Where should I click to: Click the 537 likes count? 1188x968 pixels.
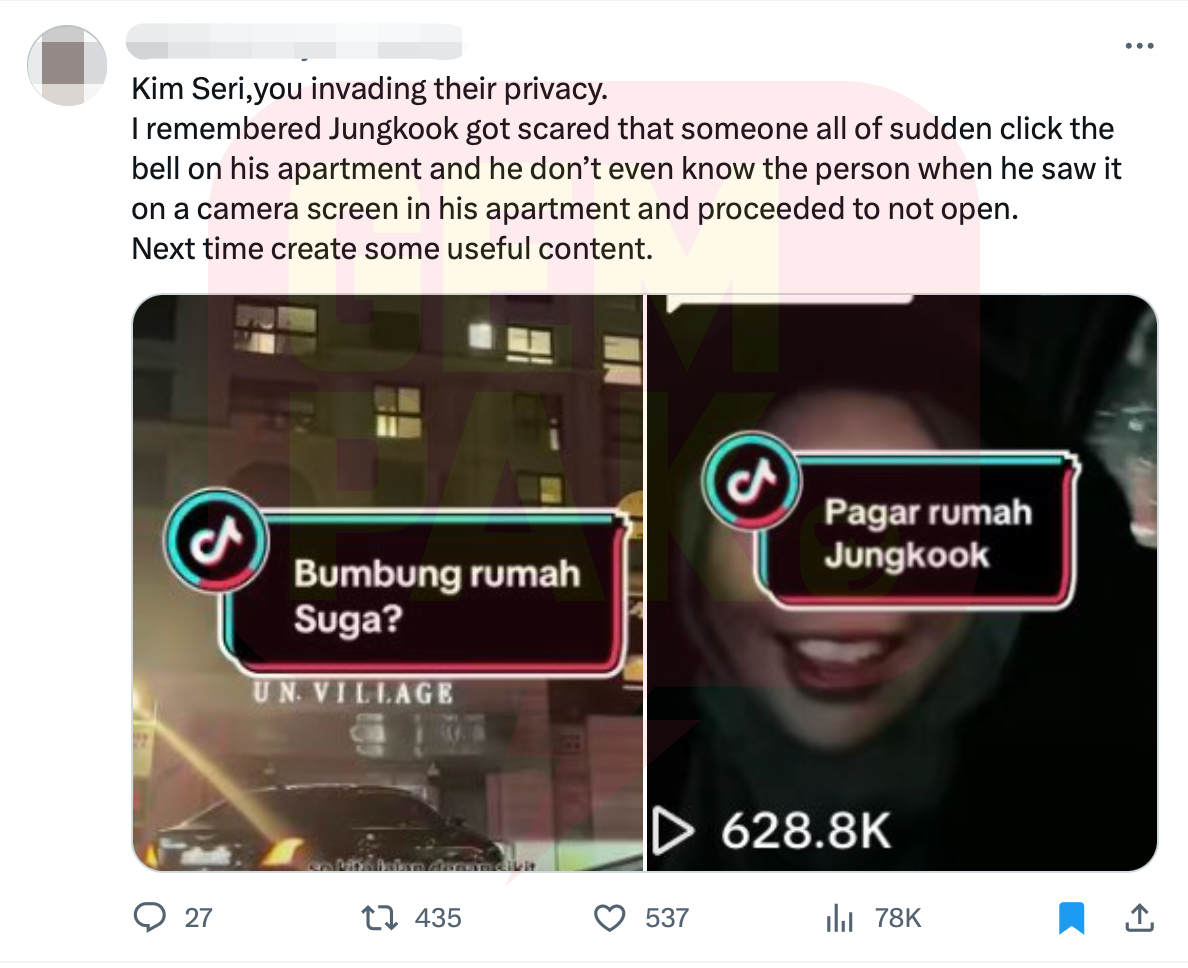667,918
